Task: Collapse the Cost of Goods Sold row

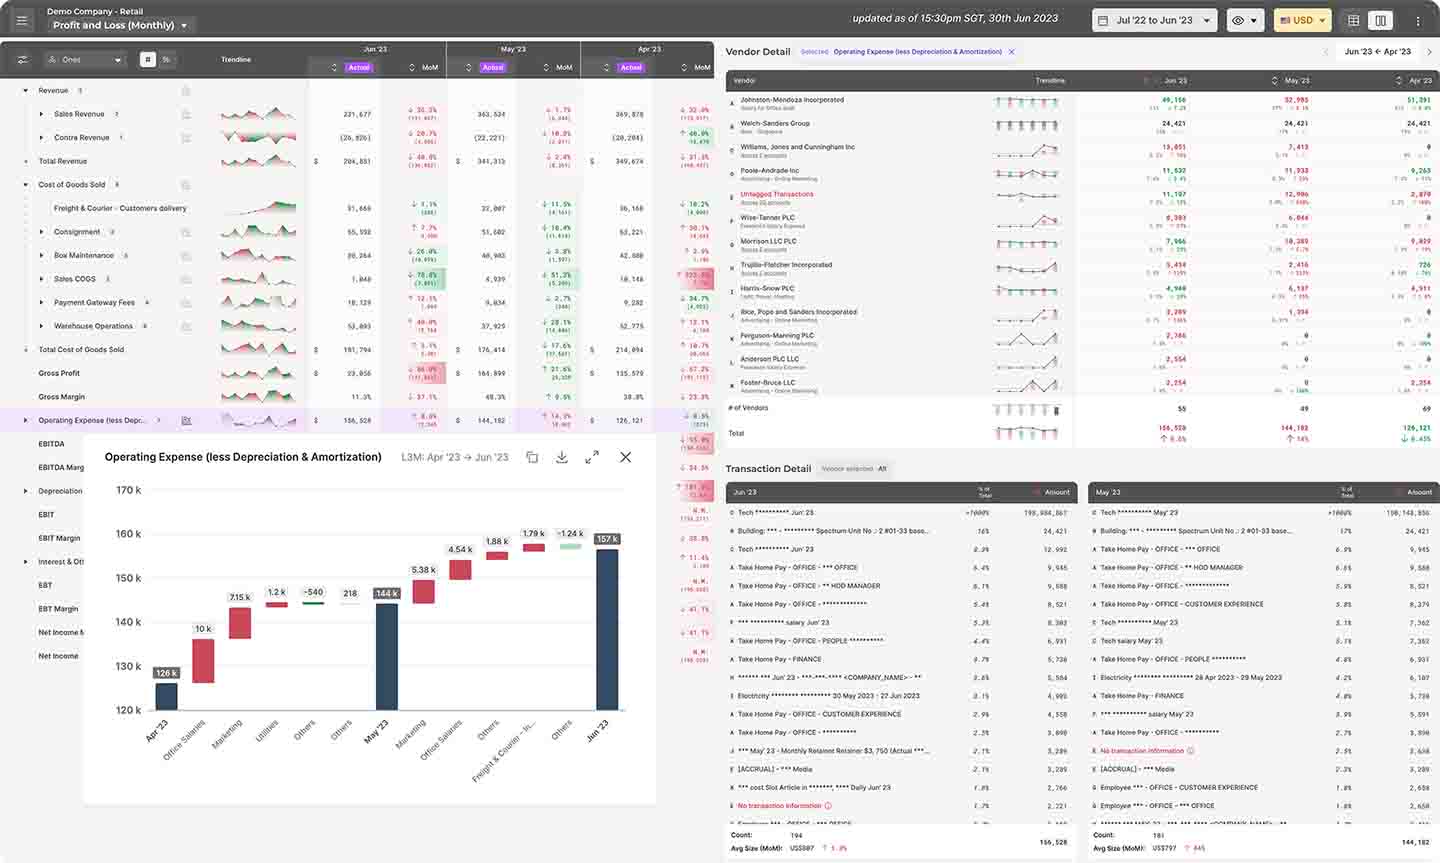Action: pos(26,185)
